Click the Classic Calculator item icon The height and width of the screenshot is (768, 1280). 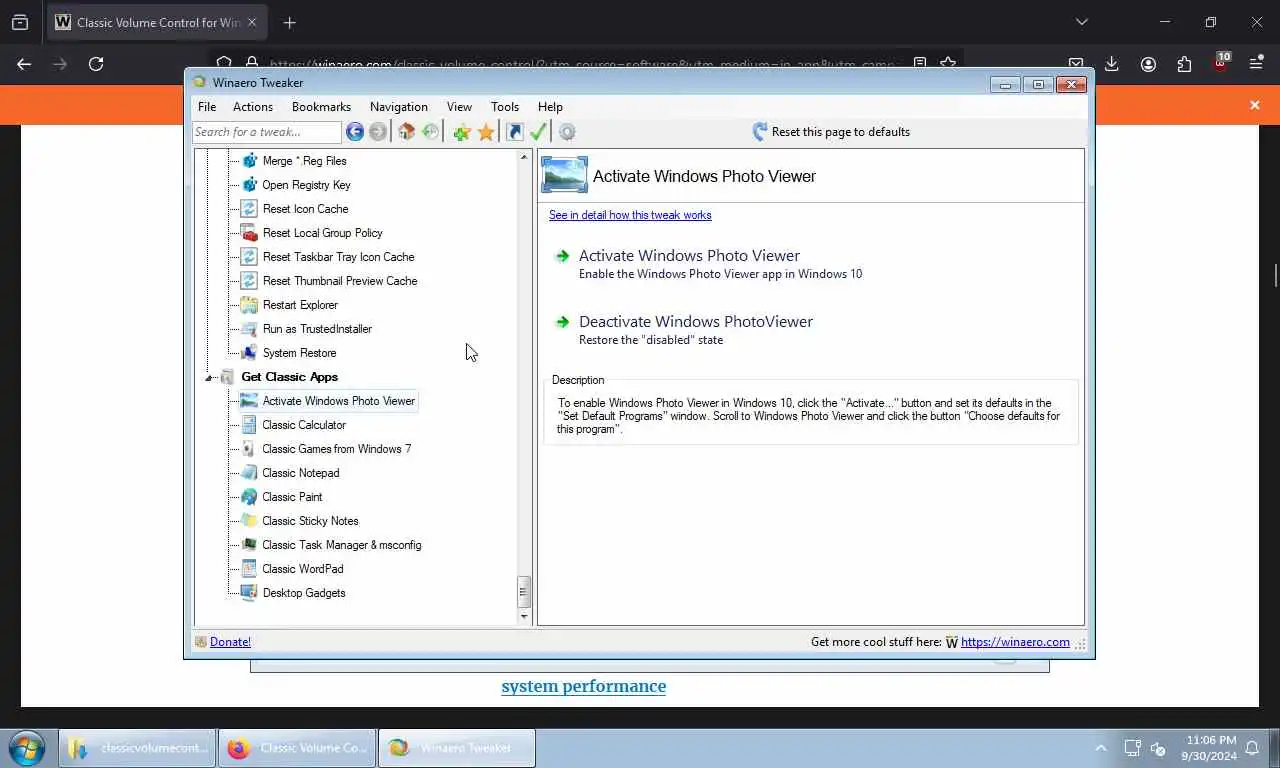pyautogui.click(x=249, y=425)
